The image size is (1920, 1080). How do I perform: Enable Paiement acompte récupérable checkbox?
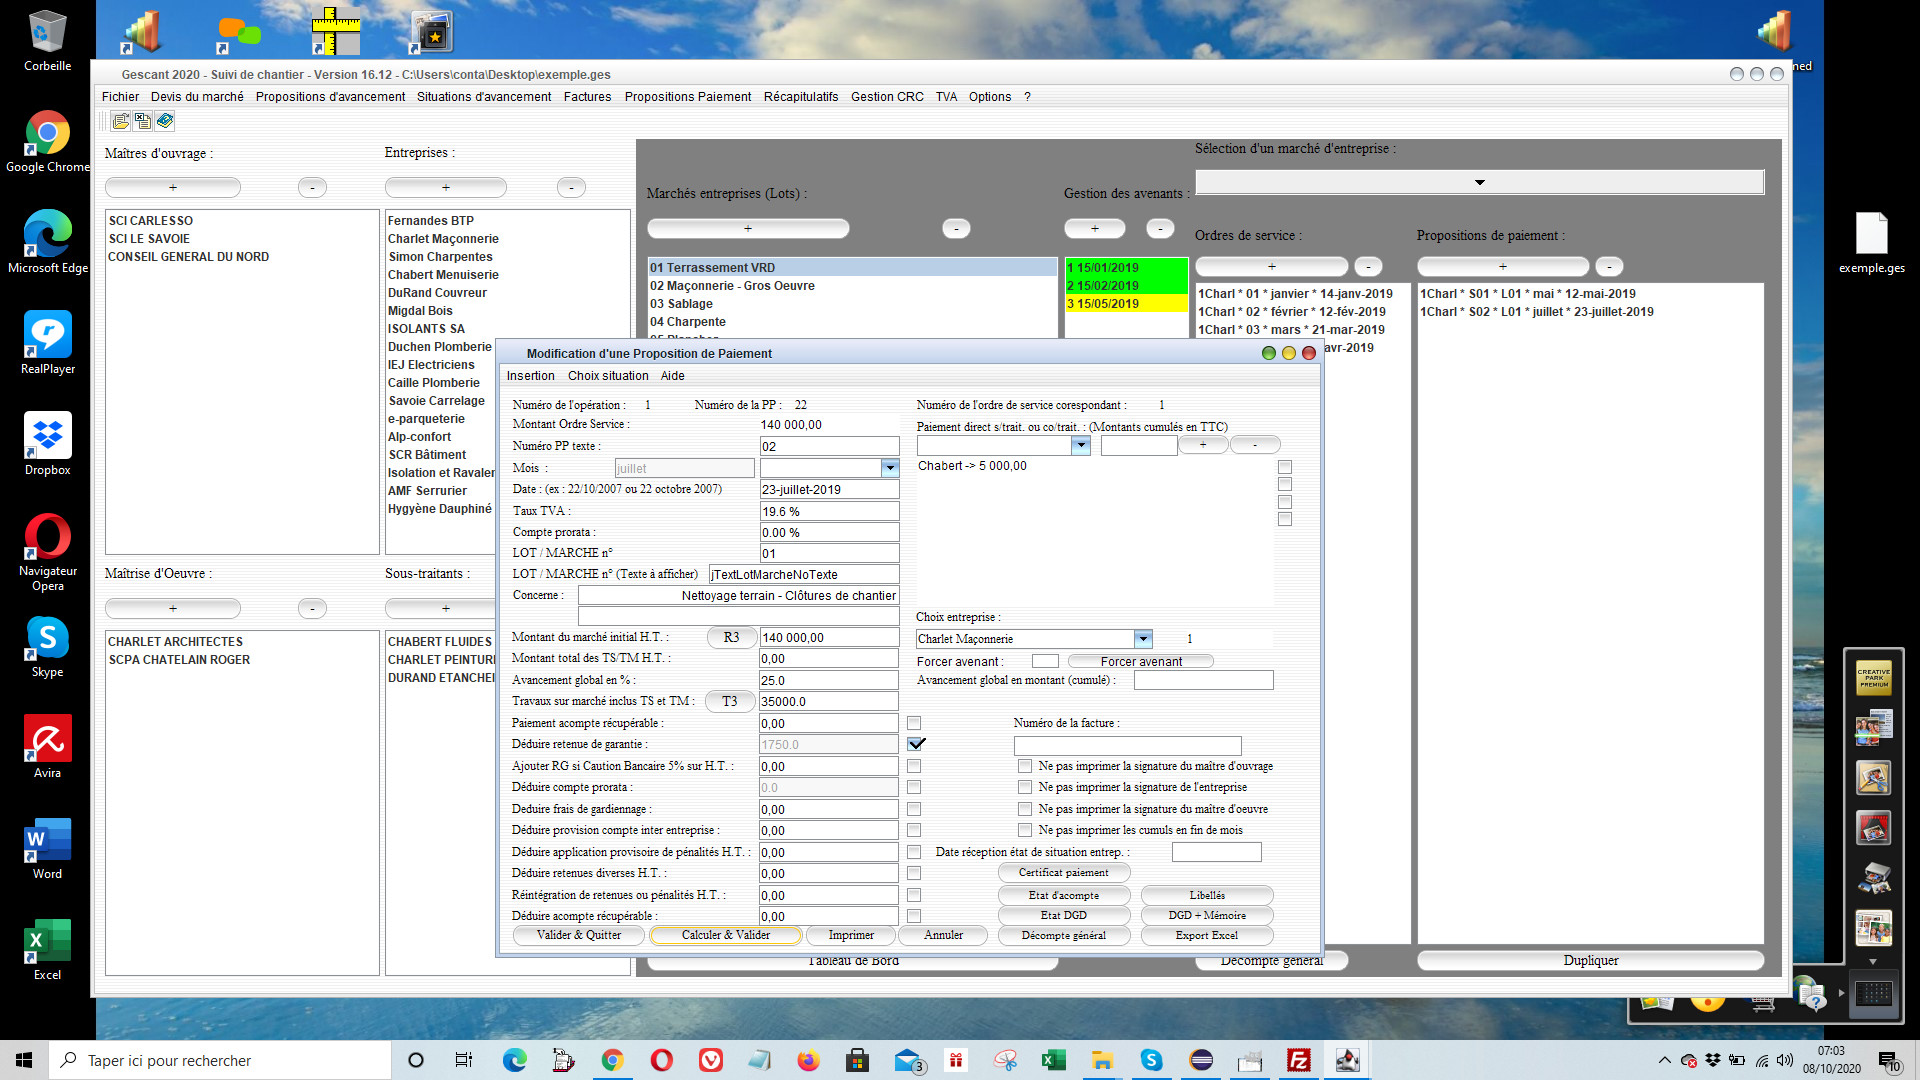pos(914,723)
